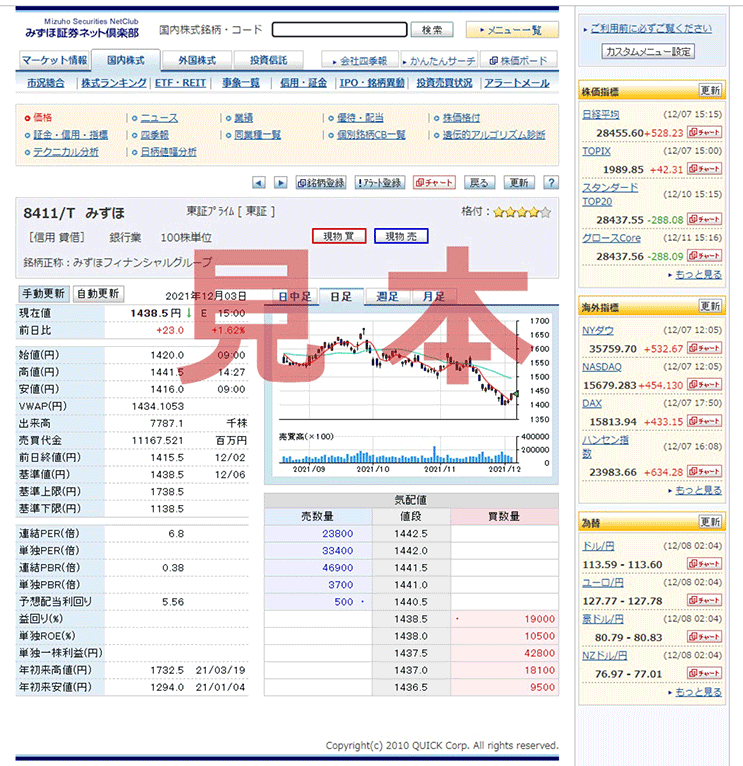Viewport: 743px width, 766px height.
Task: Open the chart icon for 日経平均
Action: pyautogui.click(x=704, y=132)
